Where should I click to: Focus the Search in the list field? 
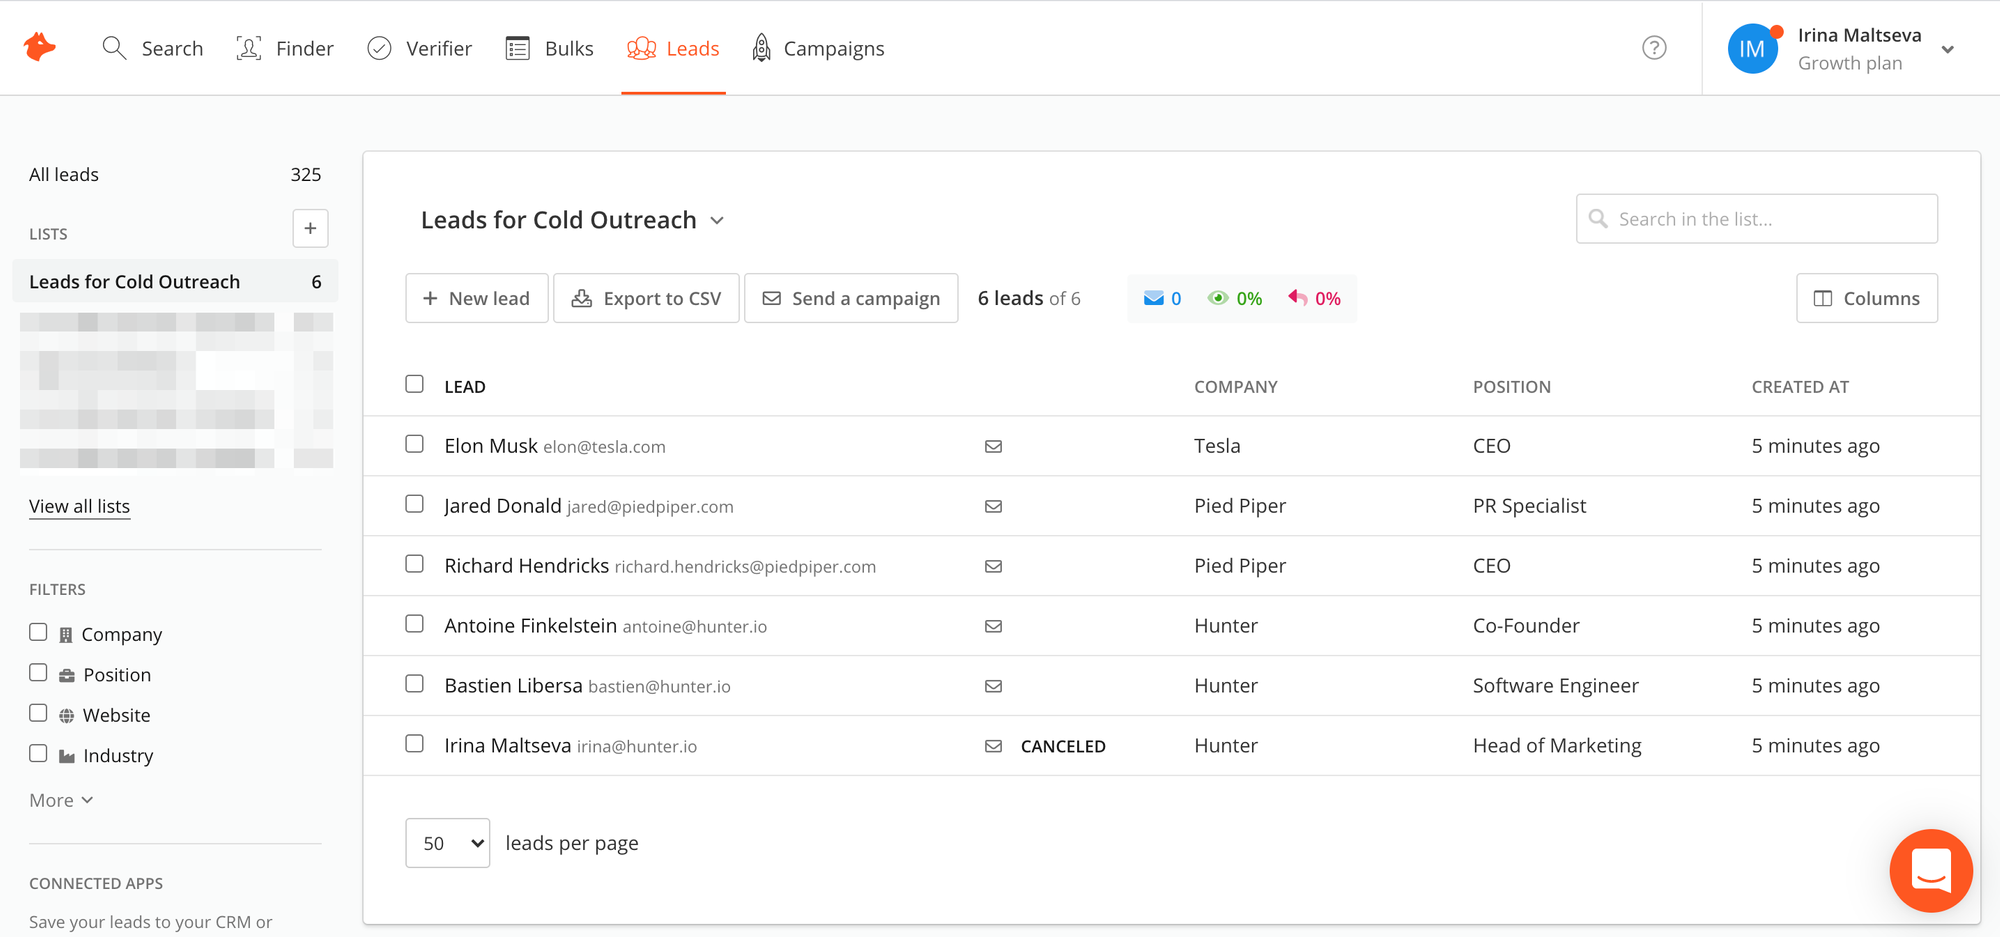1757,219
